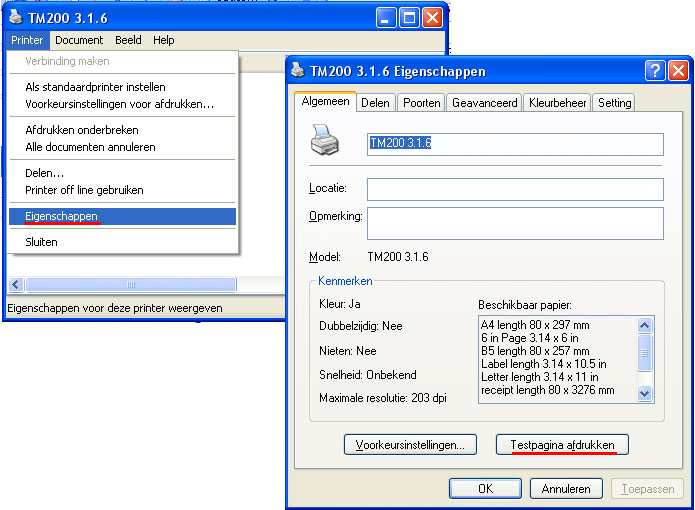Select Afdrukken onderbreken option

coord(82,130)
